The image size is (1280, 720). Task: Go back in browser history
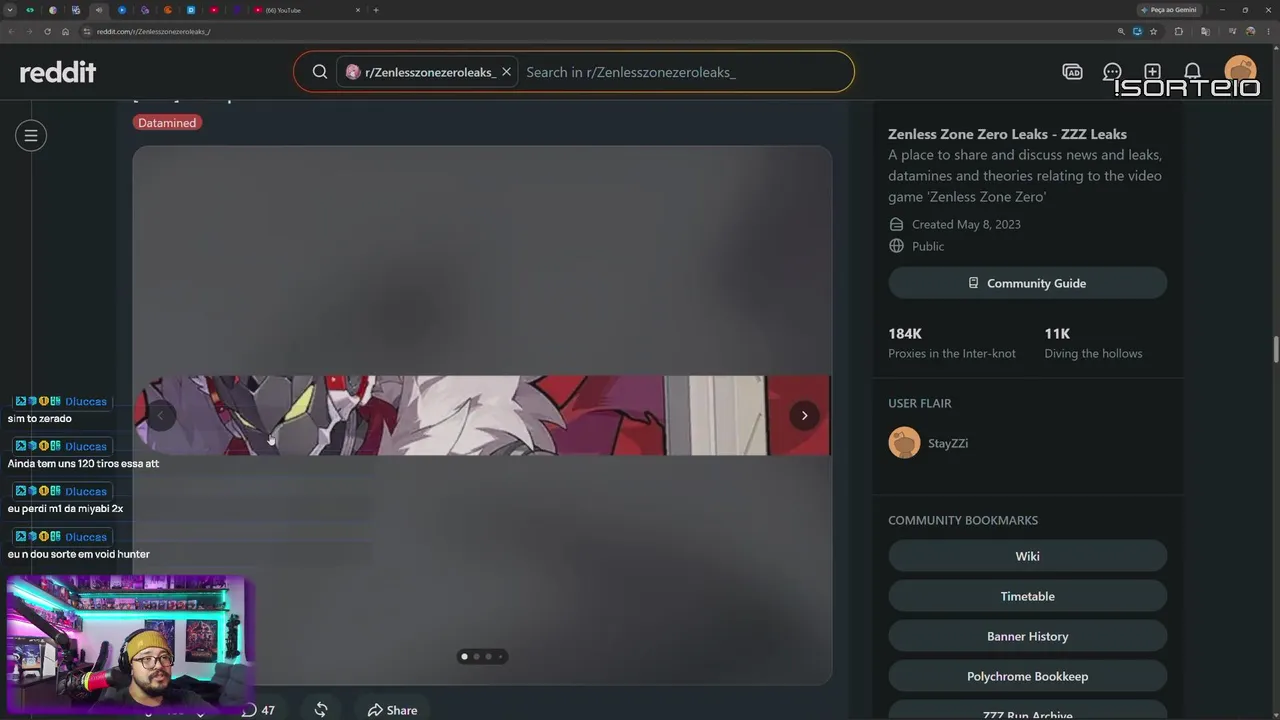11,31
